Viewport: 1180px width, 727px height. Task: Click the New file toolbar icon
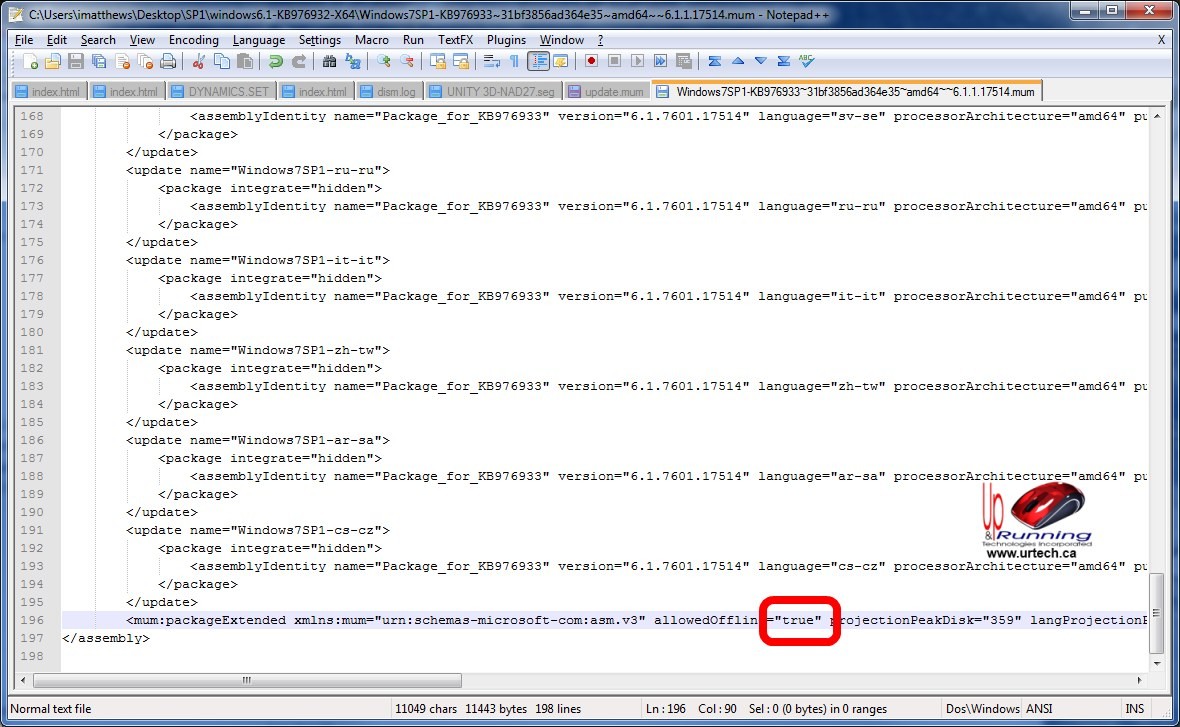coord(31,61)
